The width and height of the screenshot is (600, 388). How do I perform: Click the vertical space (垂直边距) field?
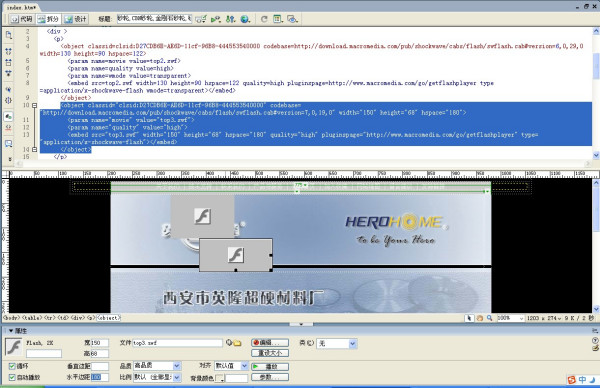[x=99, y=366]
